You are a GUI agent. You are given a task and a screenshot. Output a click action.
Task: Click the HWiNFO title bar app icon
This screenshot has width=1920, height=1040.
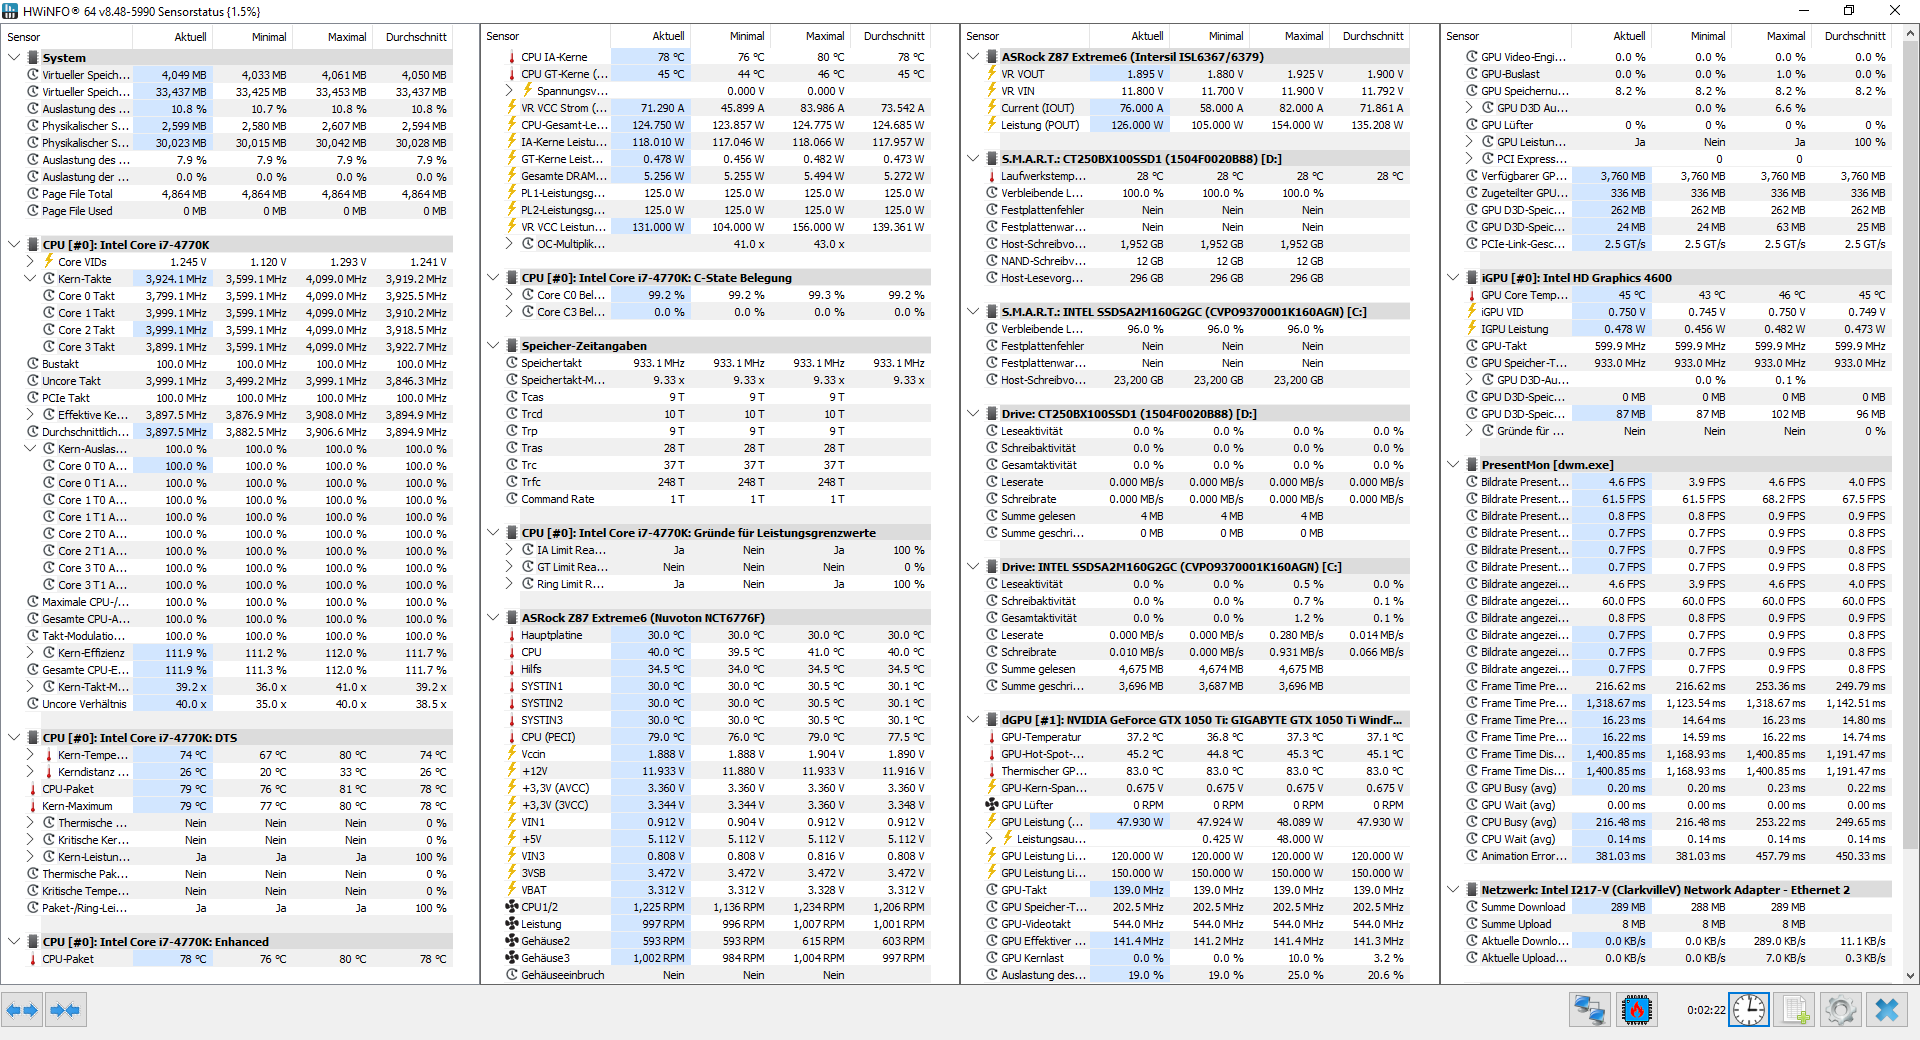(10, 11)
